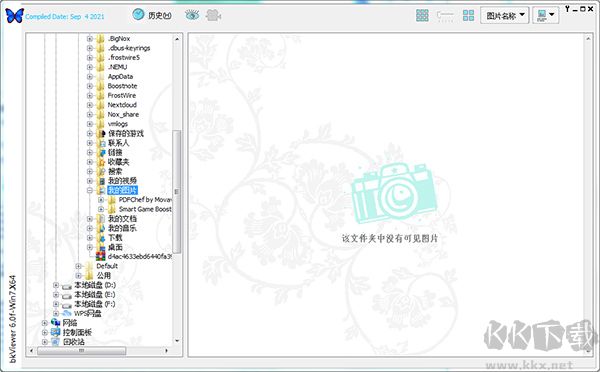The image size is (600, 372).
Task: Select the Default user folder
Action: (x=107, y=266)
